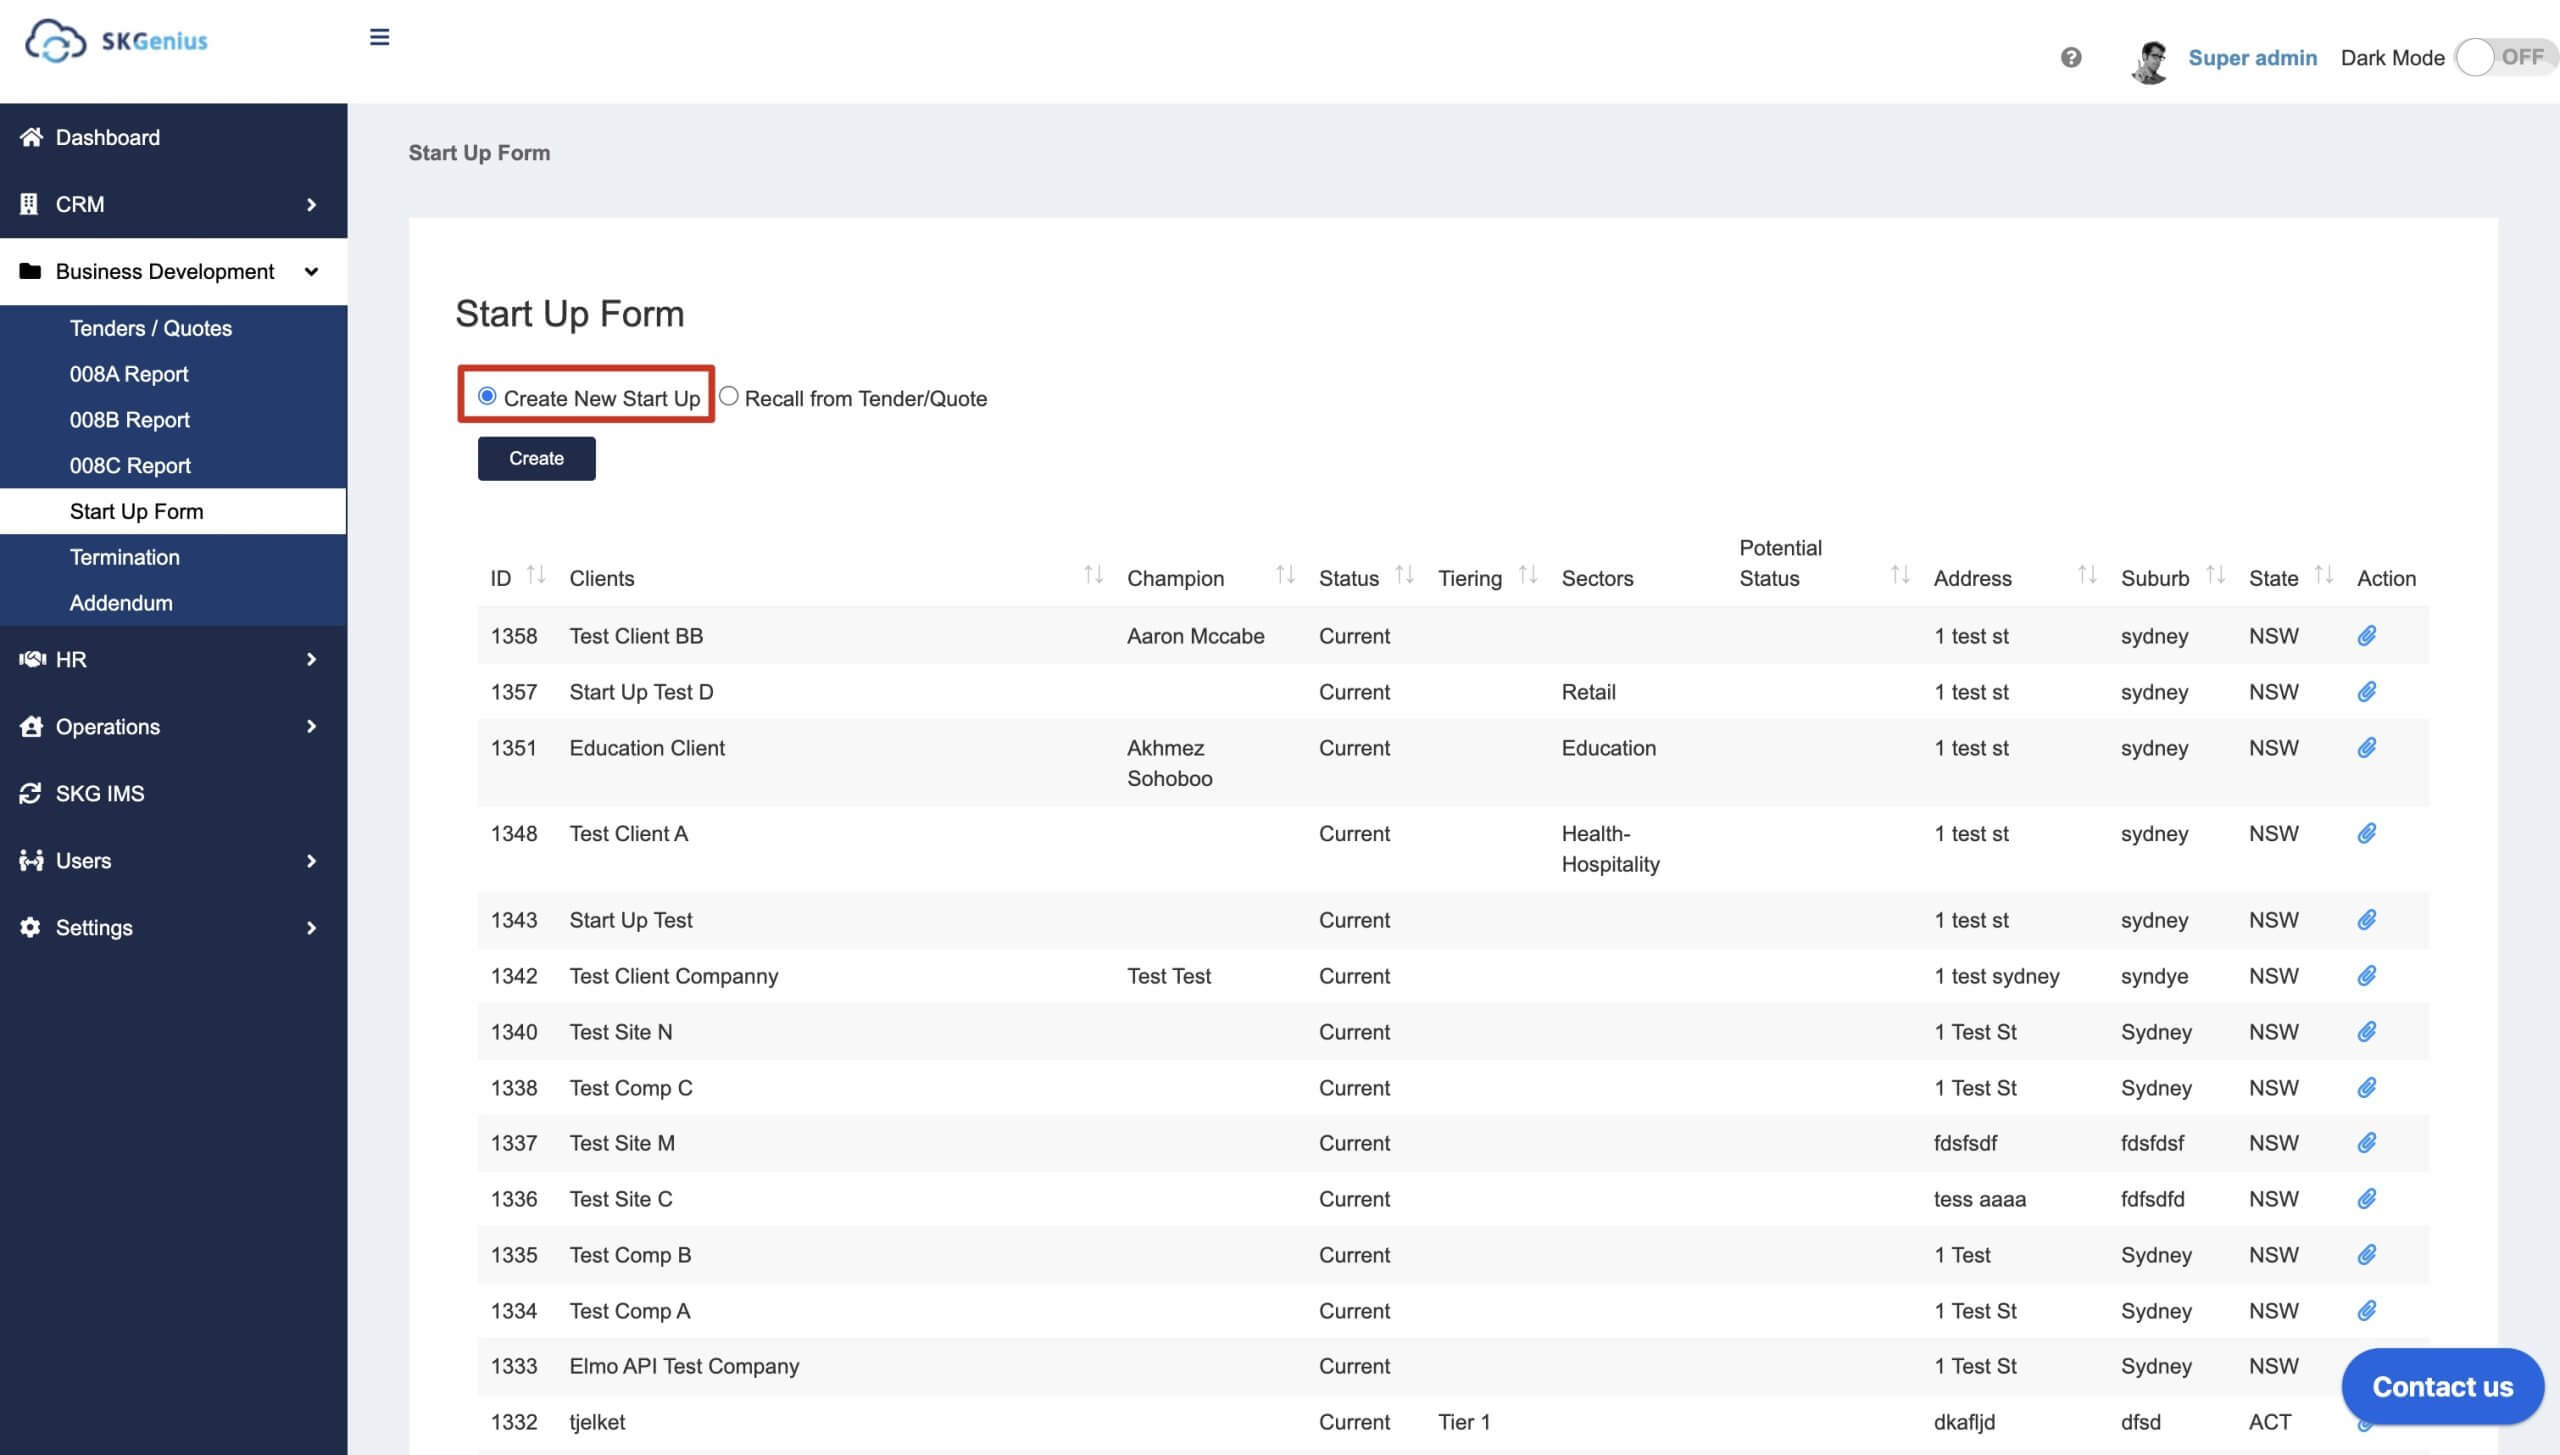
Task: Click the edit icon for Elmo API Test Company
Action: point(2367,1364)
